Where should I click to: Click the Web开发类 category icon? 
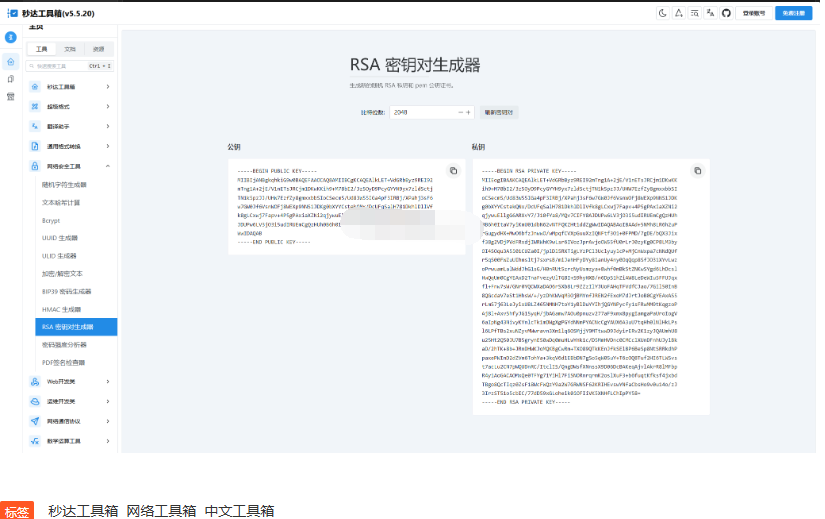tap(35, 382)
